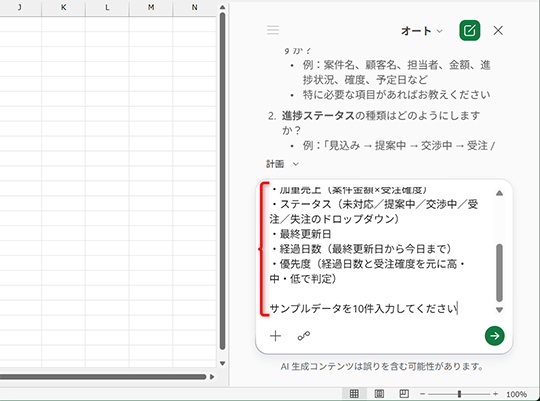Switch to Normal view in the status bar
The image size is (540, 401).
coord(354,393)
